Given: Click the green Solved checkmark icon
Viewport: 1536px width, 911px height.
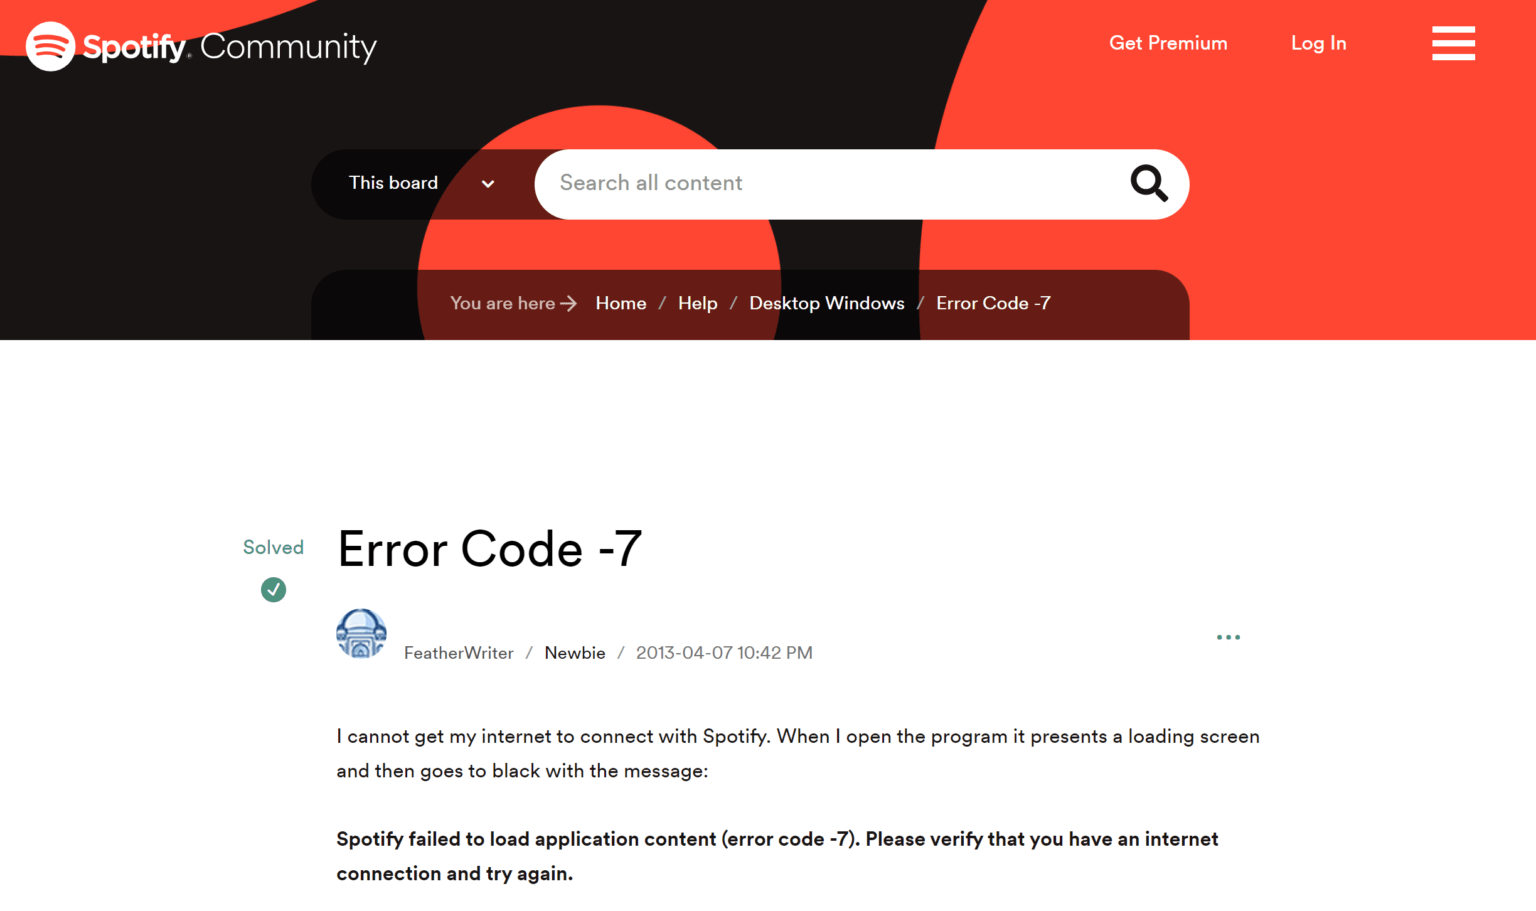Looking at the screenshot, I should tap(273, 590).
